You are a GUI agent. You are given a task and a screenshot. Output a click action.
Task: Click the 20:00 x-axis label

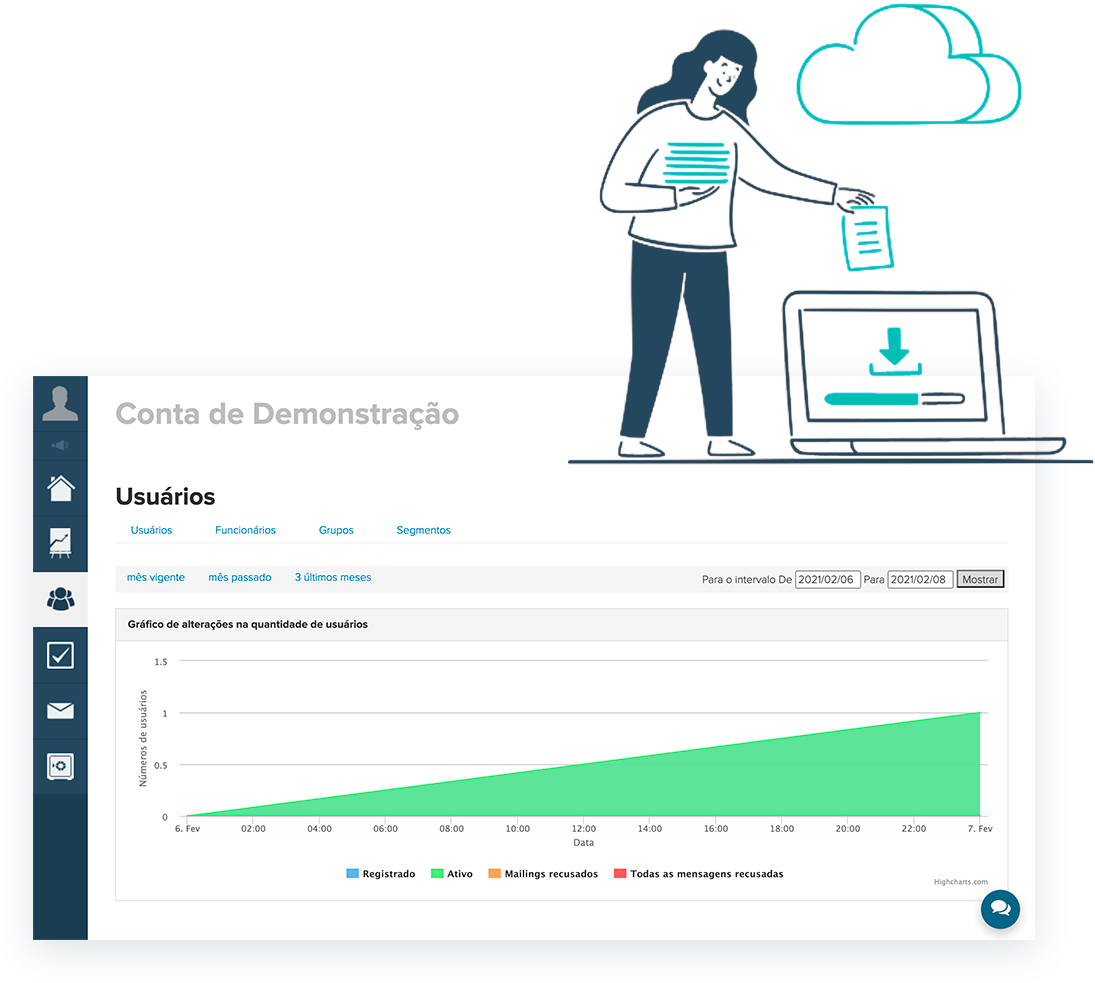pyautogui.click(x=848, y=829)
